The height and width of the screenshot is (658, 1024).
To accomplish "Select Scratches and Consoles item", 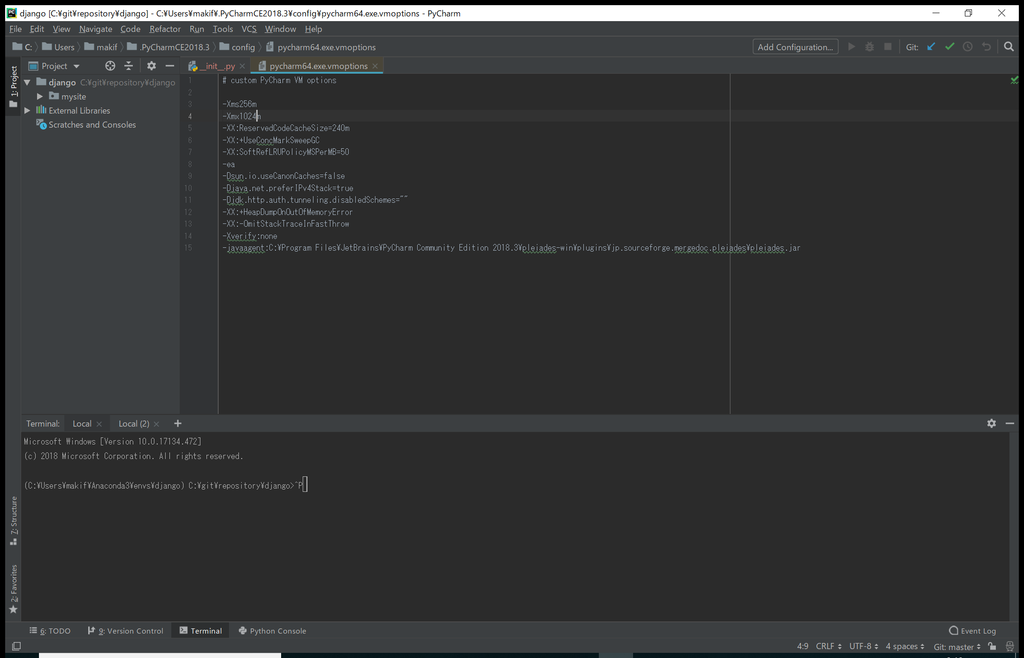I will [x=86, y=125].
